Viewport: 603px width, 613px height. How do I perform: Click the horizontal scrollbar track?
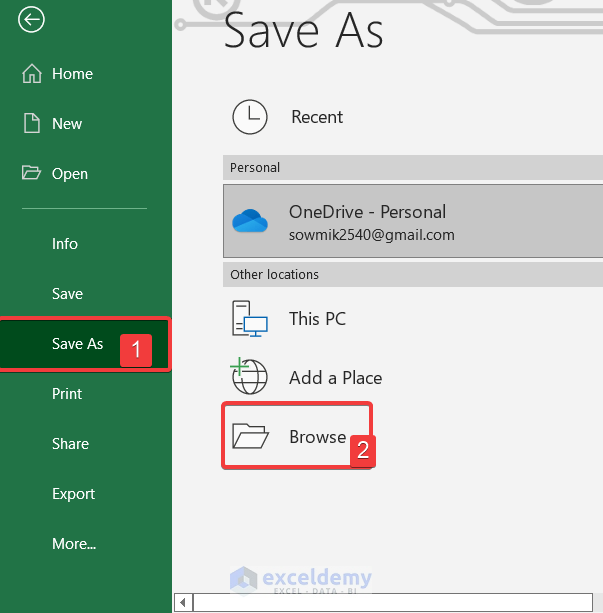(x=393, y=602)
